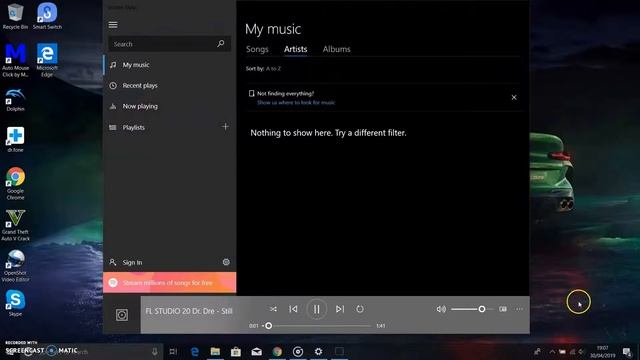Screen dimensions: 640x360
Task: Open Skype desktop icon
Action: (15, 303)
